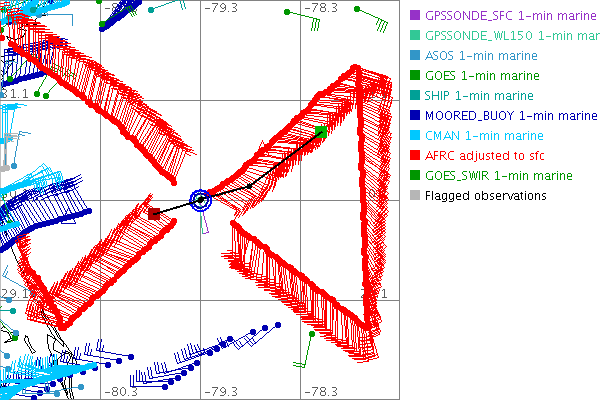This screenshot has width=600, height=400.
Task: Click the blue concentric-circle storm center marker
Action: click(x=201, y=200)
